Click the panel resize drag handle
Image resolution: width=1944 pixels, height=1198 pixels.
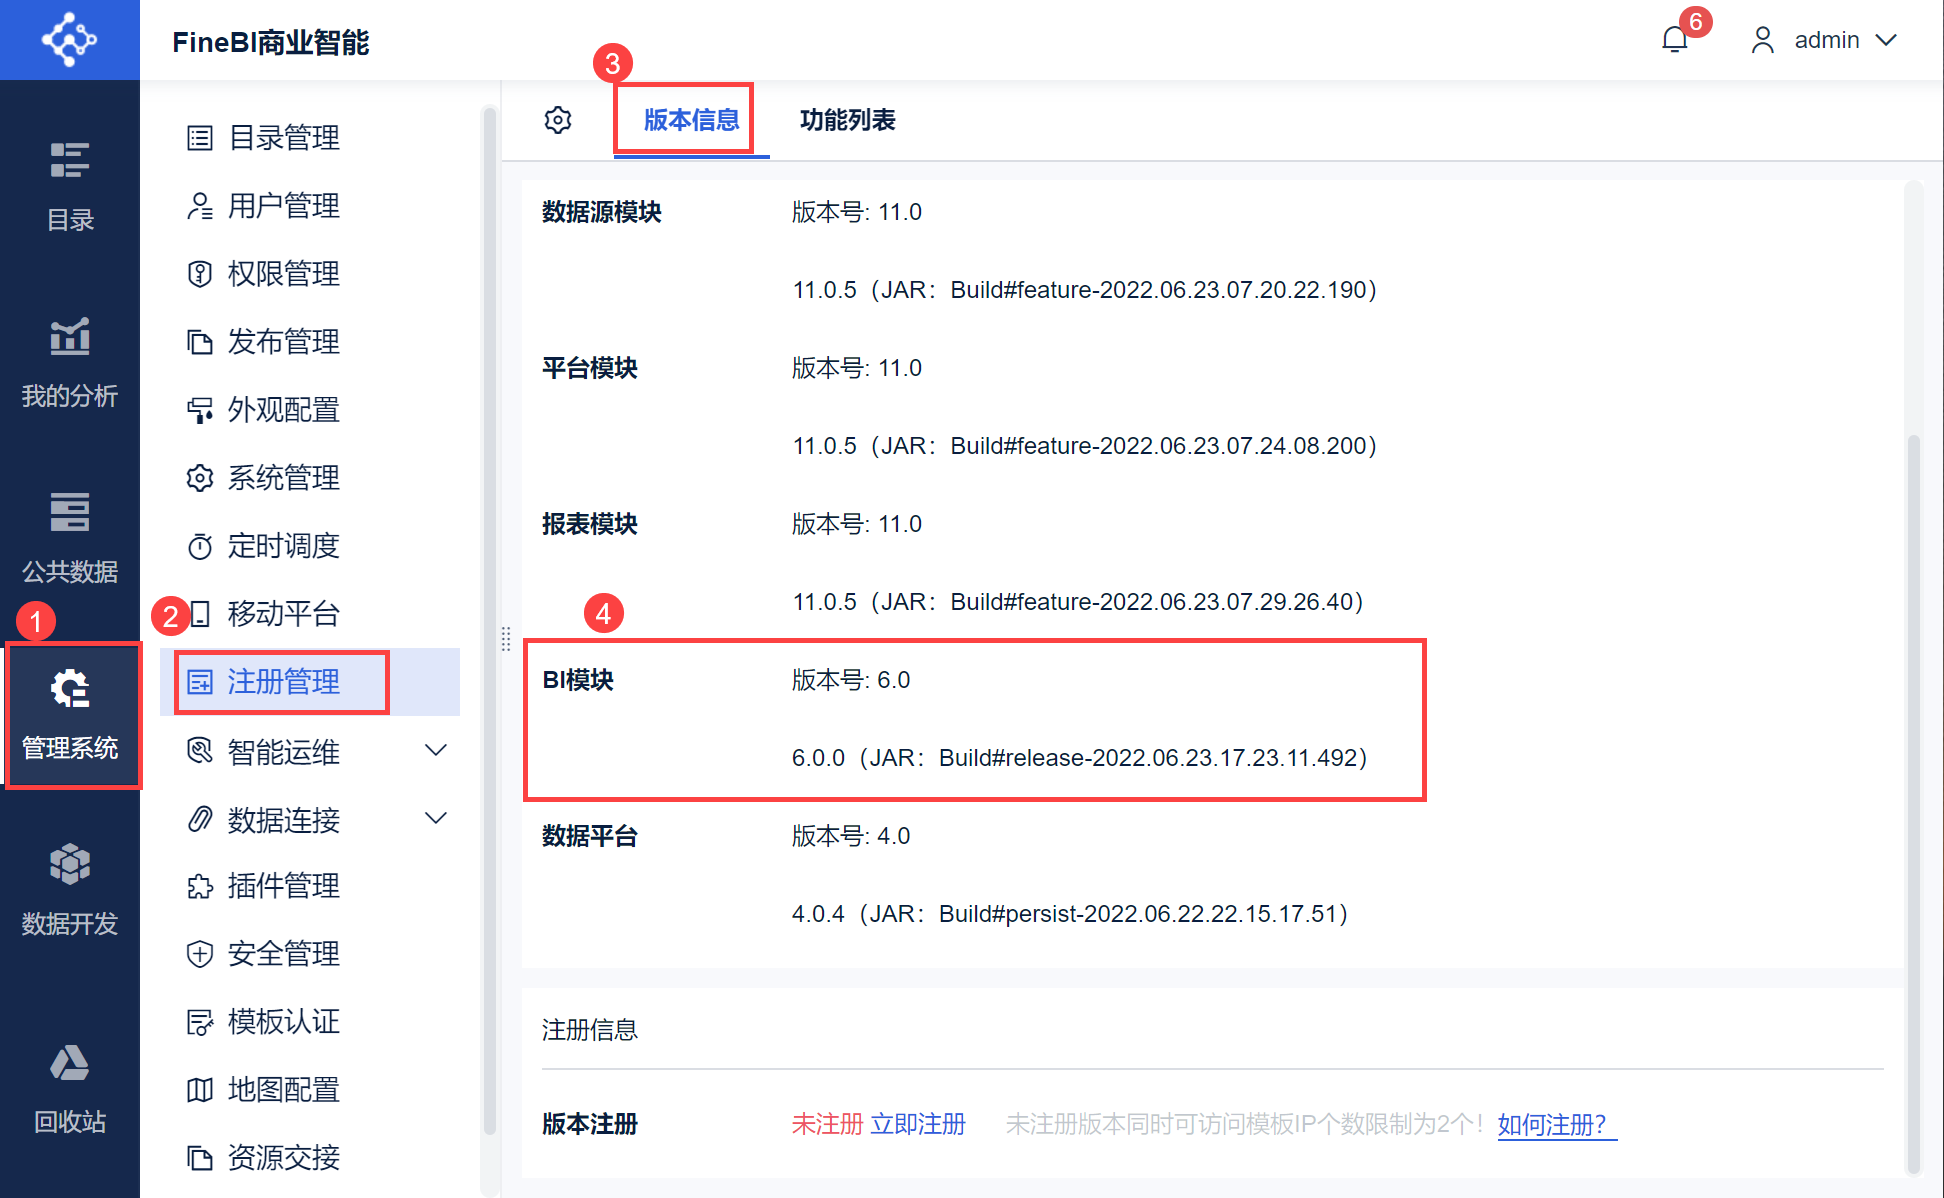coord(506,638)
